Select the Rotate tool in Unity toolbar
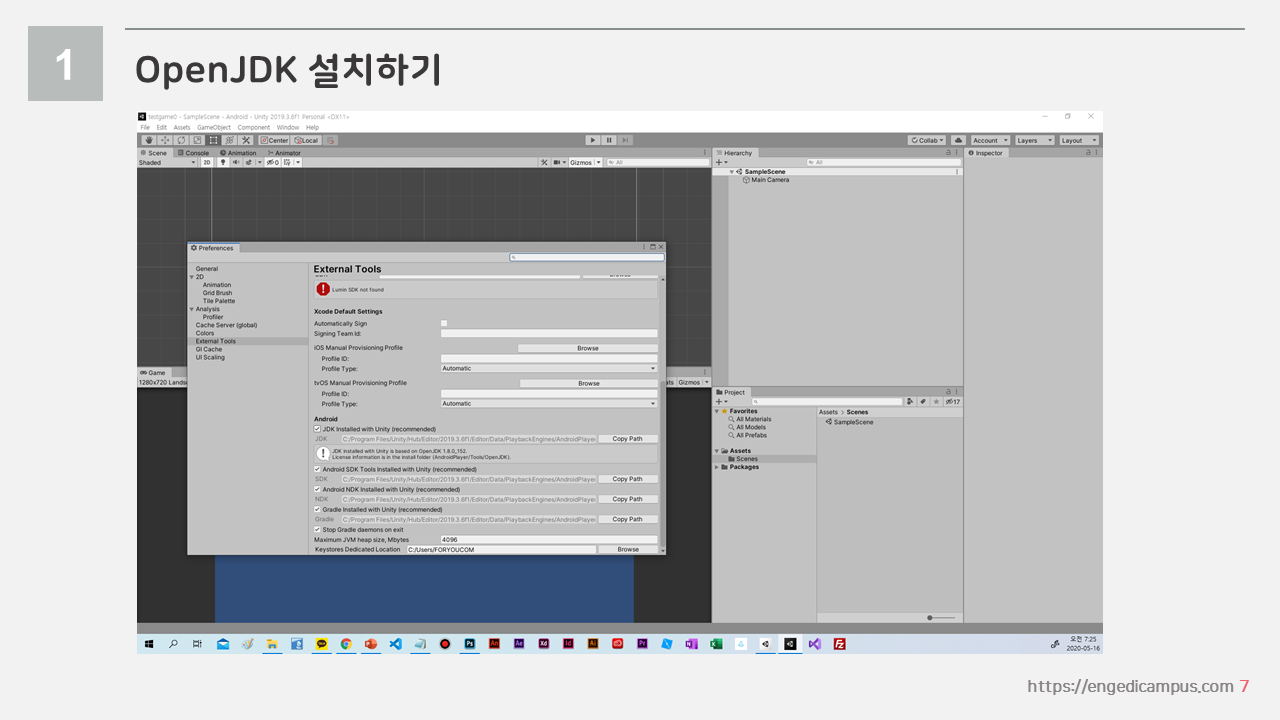 [181, 140]
